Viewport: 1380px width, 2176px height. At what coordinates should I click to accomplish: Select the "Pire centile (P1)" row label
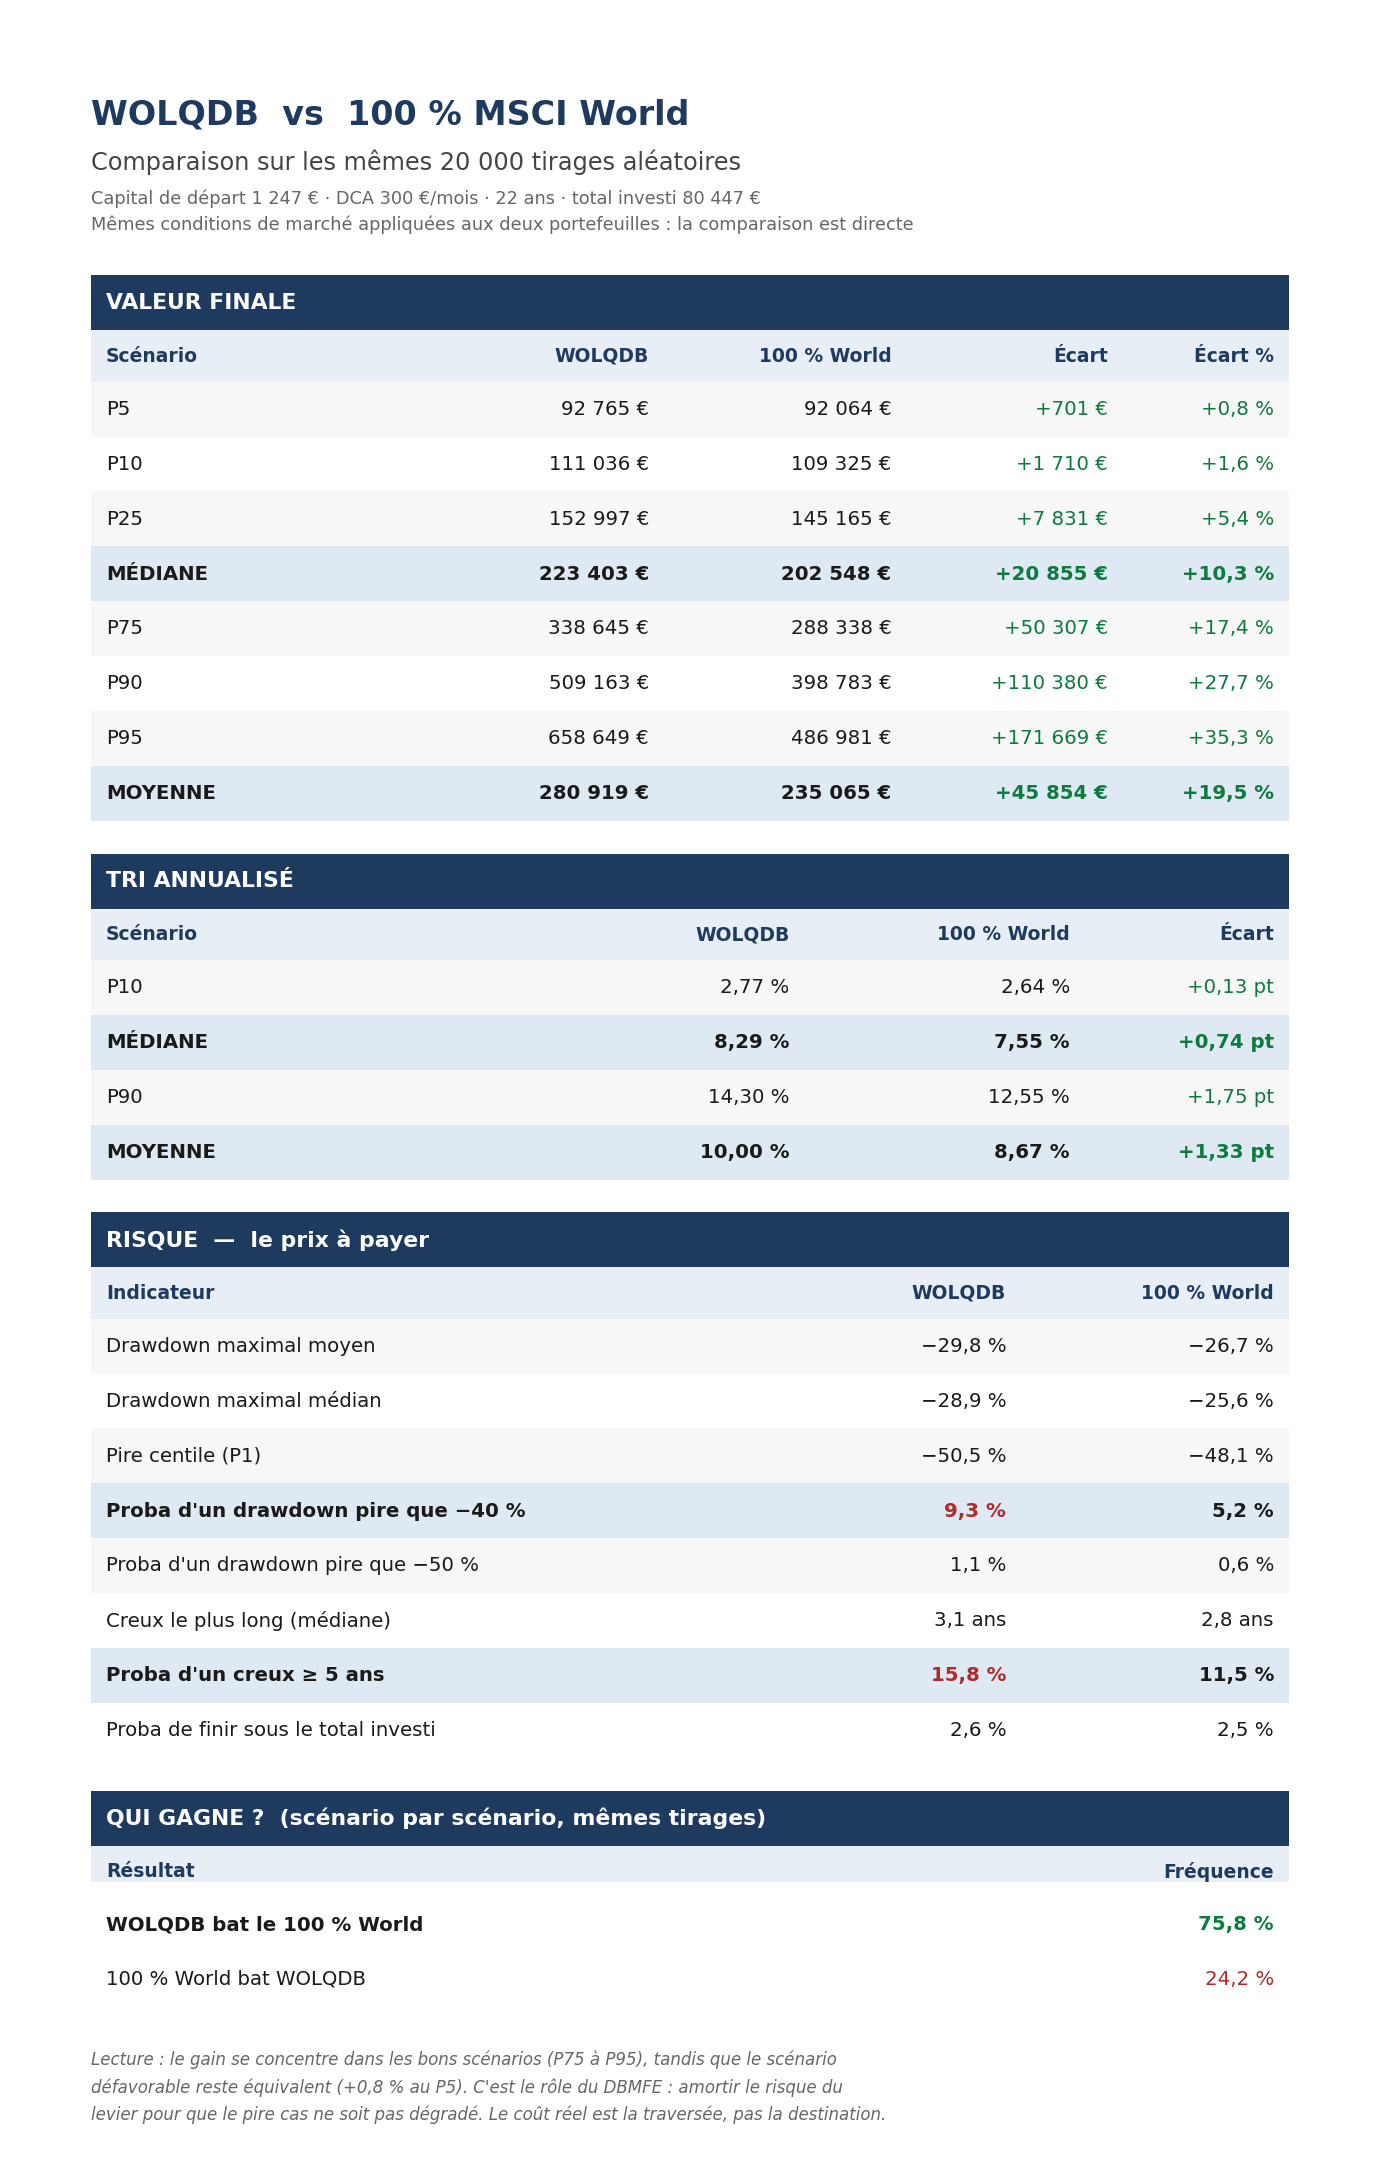point(183,1456)
